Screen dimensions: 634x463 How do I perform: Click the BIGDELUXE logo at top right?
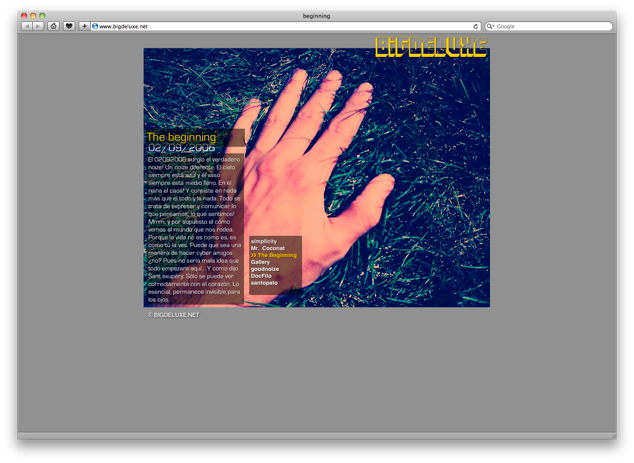pyautogui.click(x=431, y=47)
